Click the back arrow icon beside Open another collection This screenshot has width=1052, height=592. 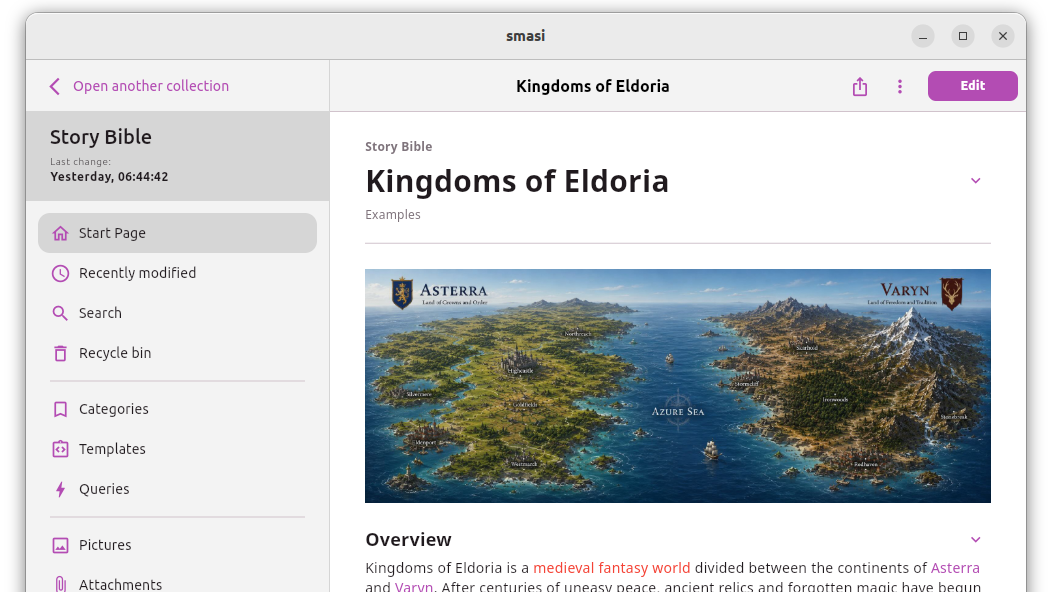[x=55, y=86]
